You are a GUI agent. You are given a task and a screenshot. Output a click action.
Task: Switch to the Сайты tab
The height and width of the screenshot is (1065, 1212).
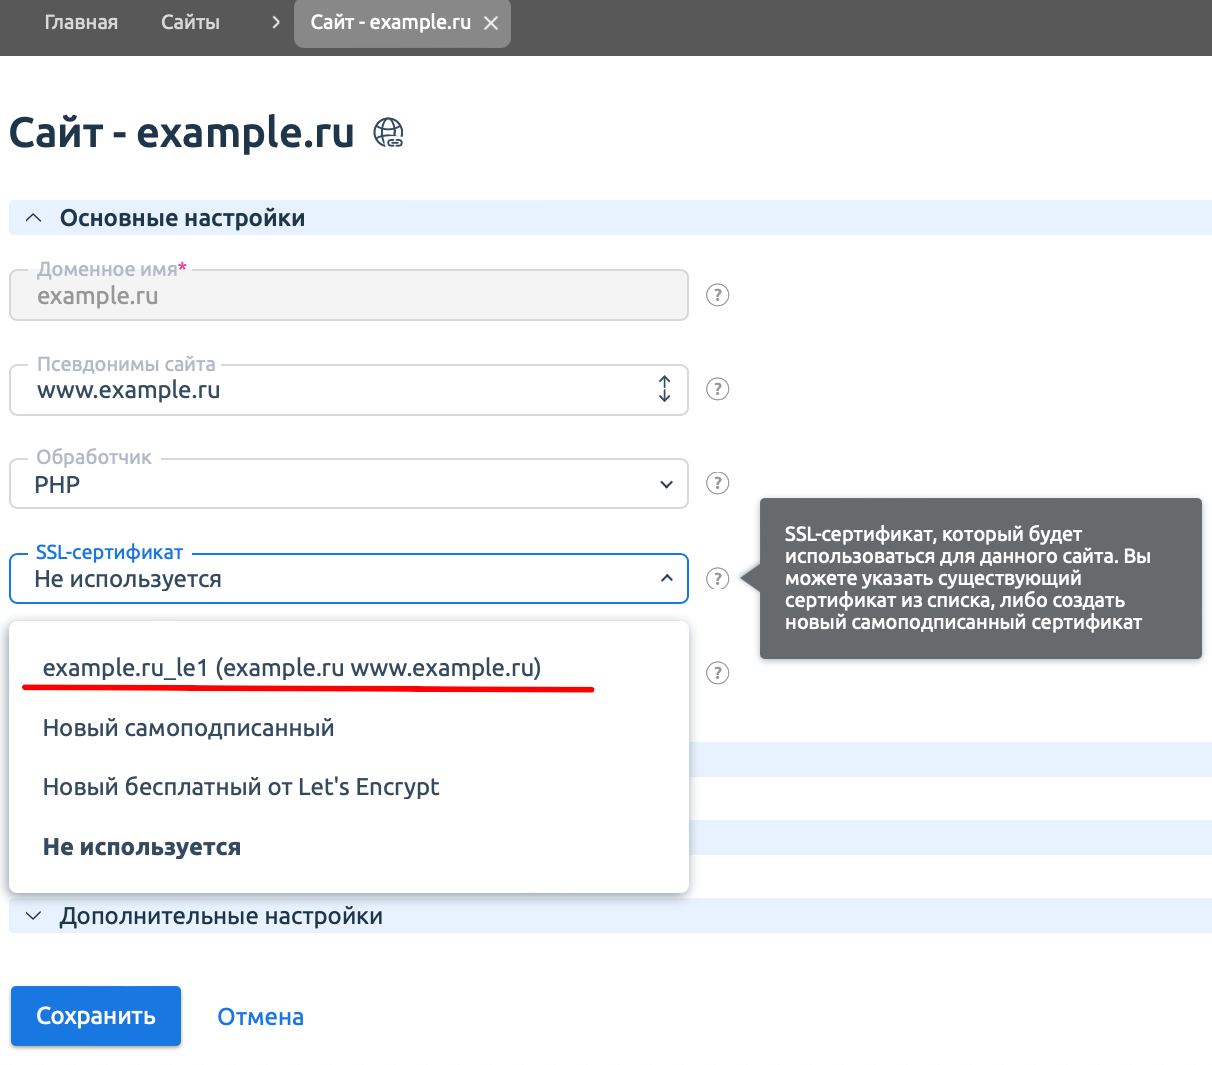[190, 22]
